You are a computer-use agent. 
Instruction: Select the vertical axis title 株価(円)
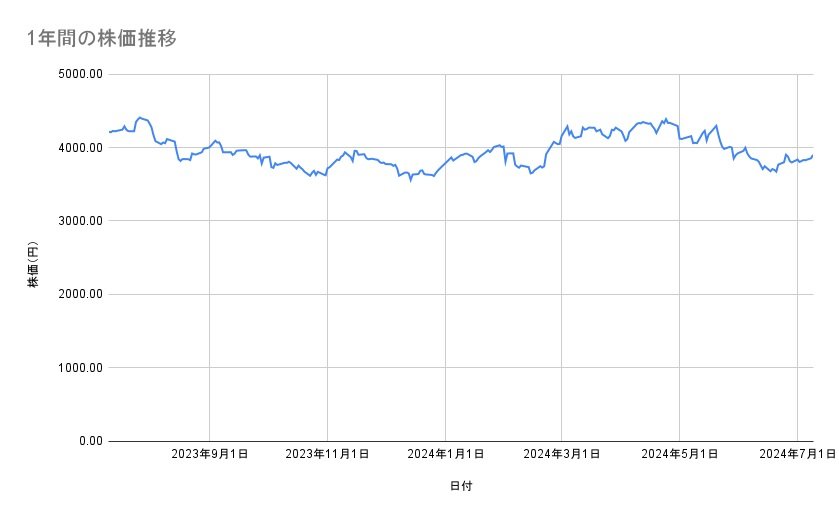click(33, 263)
